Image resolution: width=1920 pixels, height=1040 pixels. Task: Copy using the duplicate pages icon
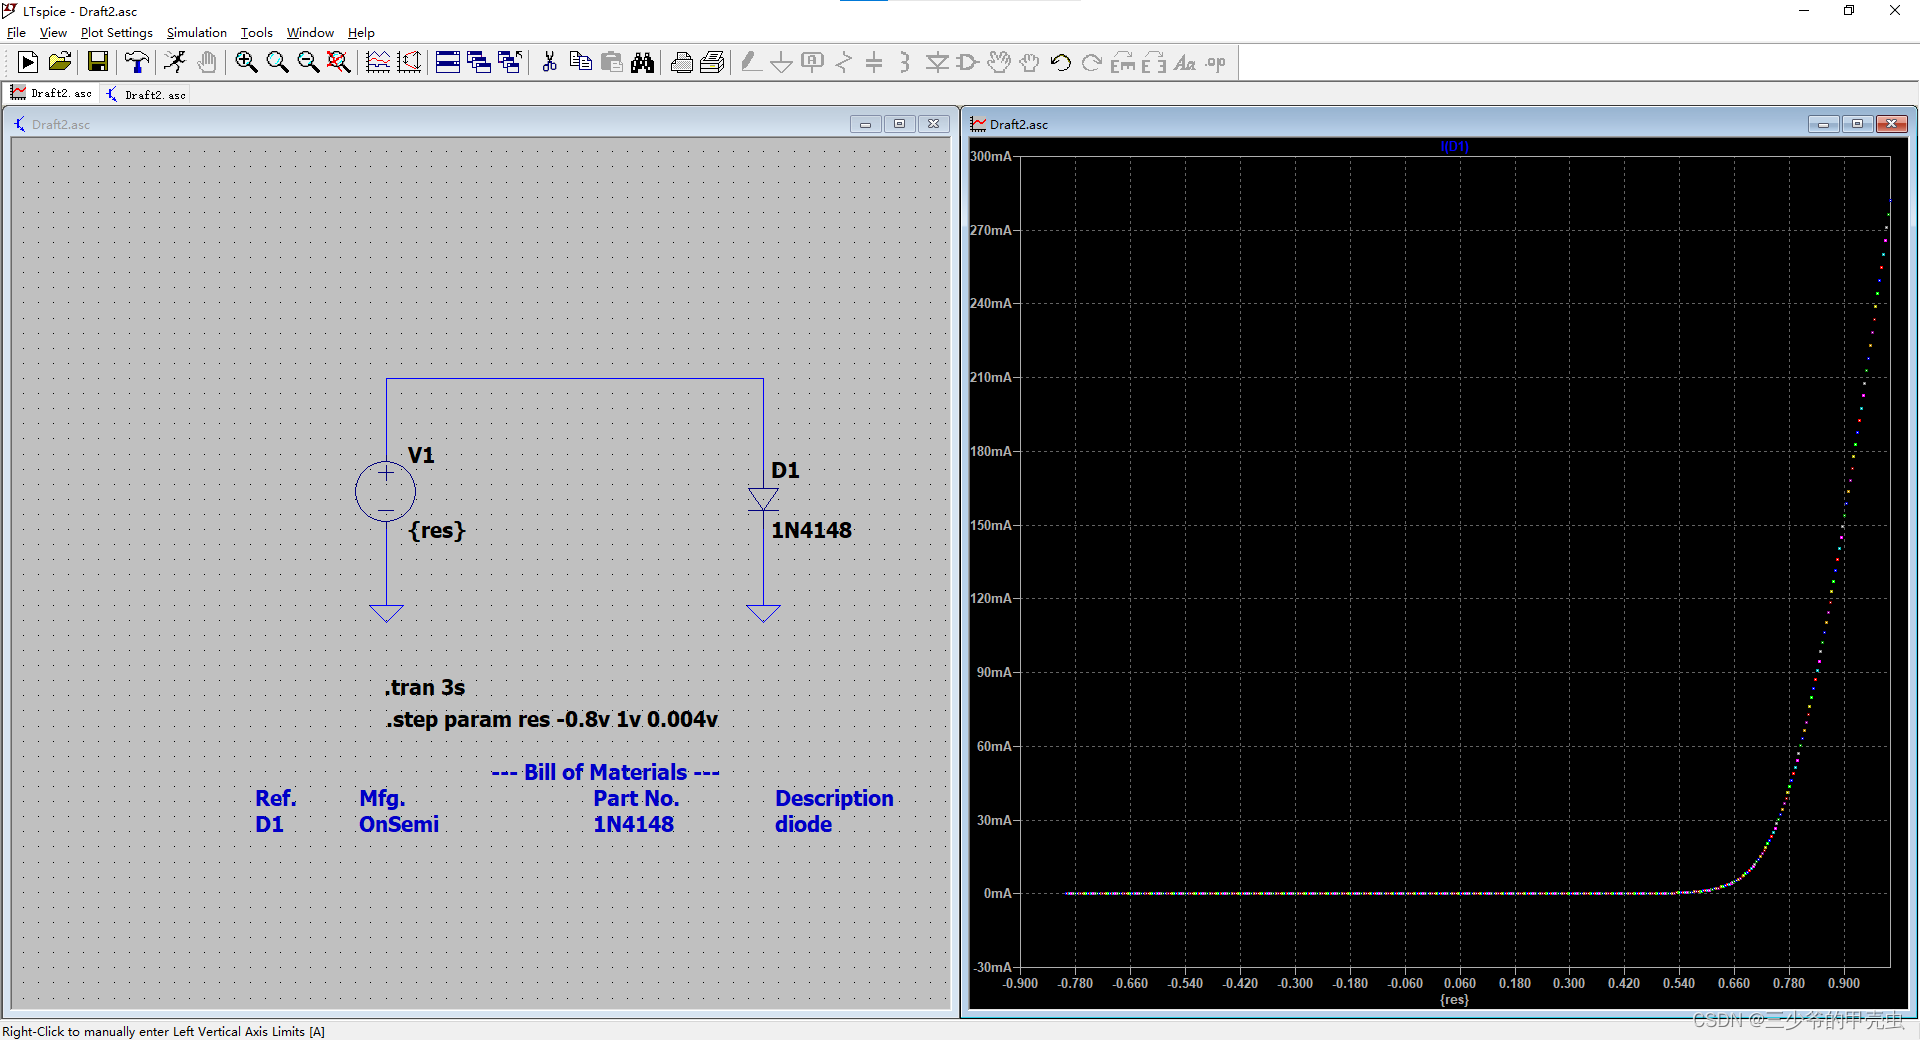tap(580, 62)
